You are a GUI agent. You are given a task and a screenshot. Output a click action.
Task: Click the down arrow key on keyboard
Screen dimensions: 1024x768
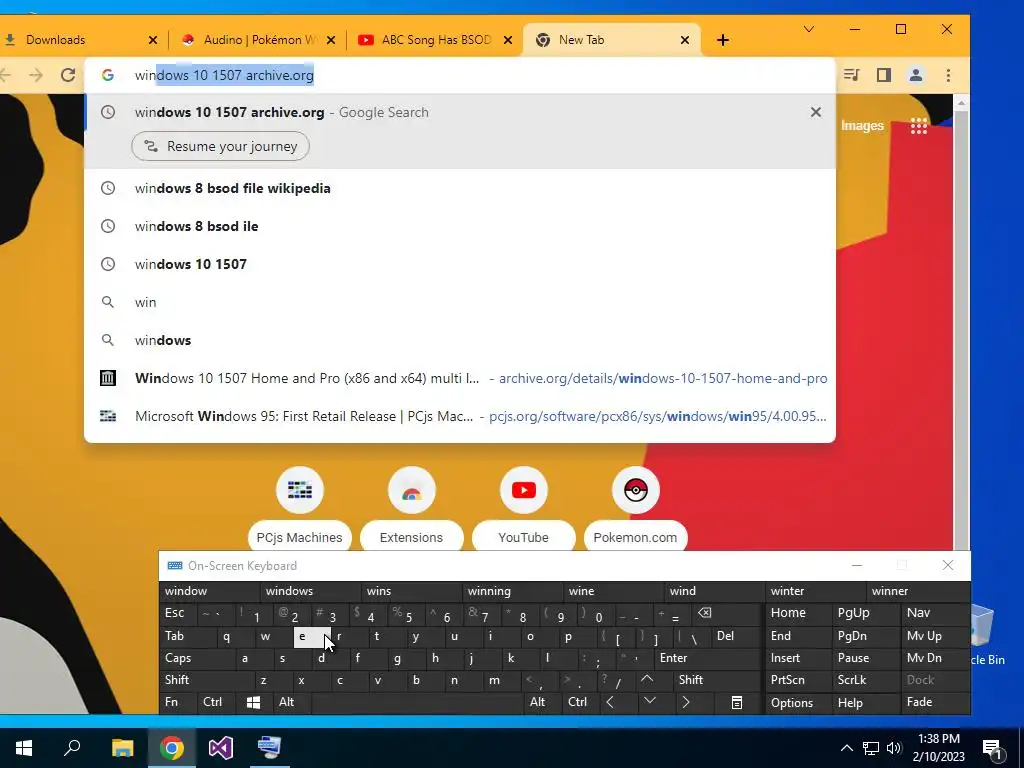650,701
